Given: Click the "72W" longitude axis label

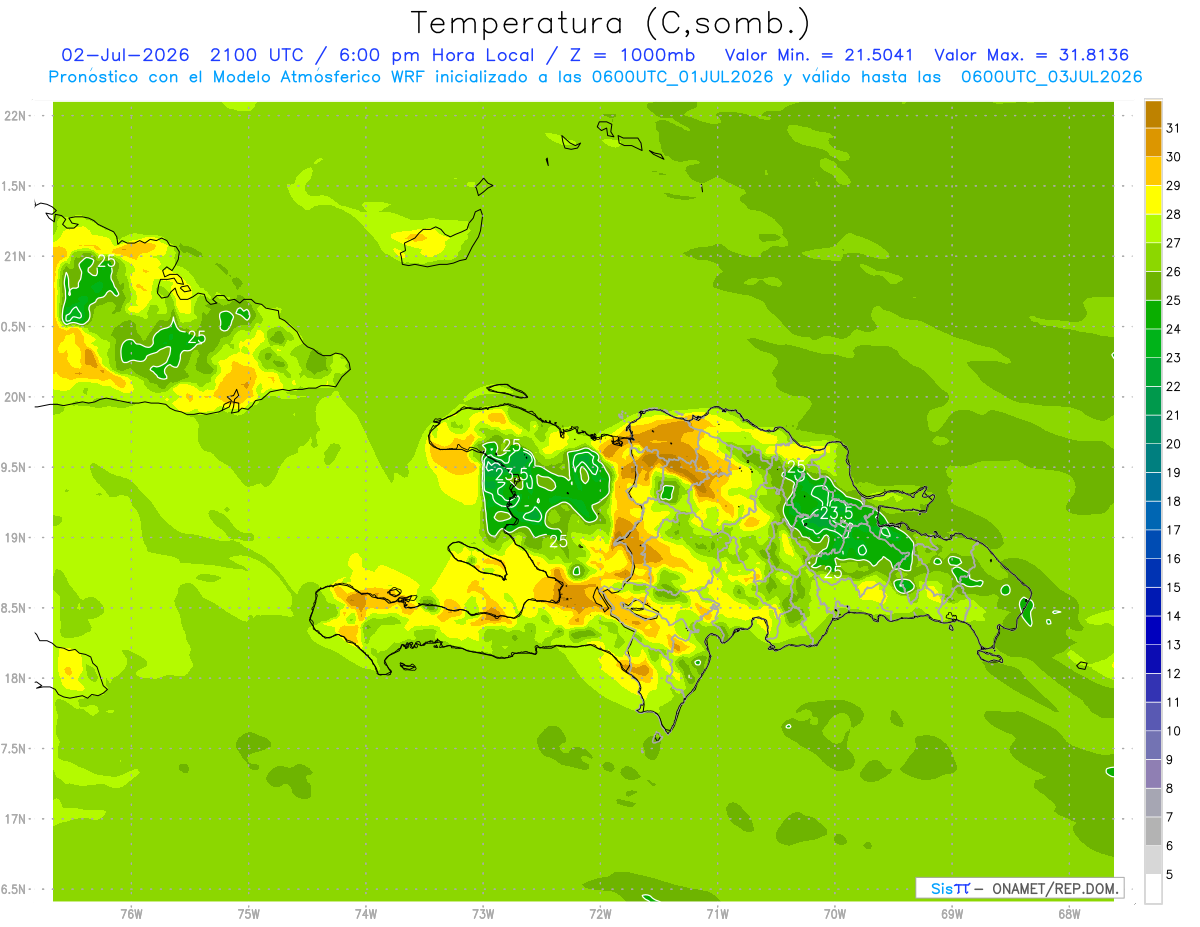Looking at the screenshot, I should pos(600,914).
